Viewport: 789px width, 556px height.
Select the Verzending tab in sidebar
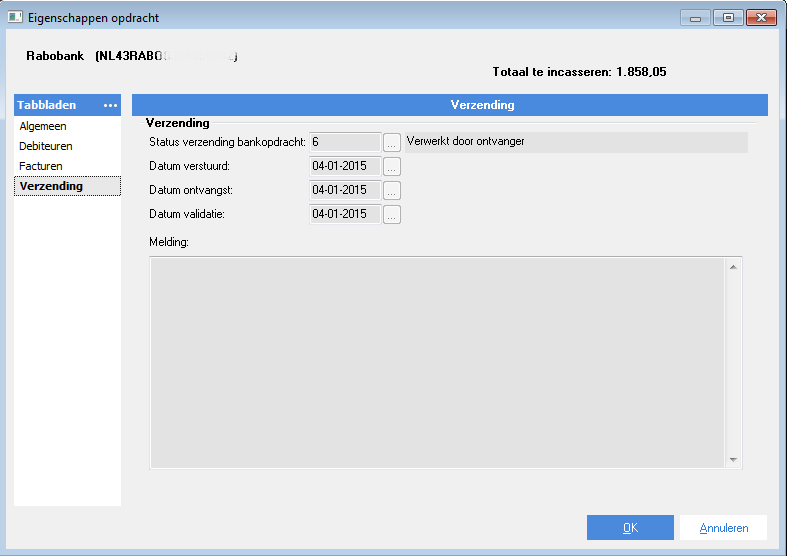click(67, 186)
